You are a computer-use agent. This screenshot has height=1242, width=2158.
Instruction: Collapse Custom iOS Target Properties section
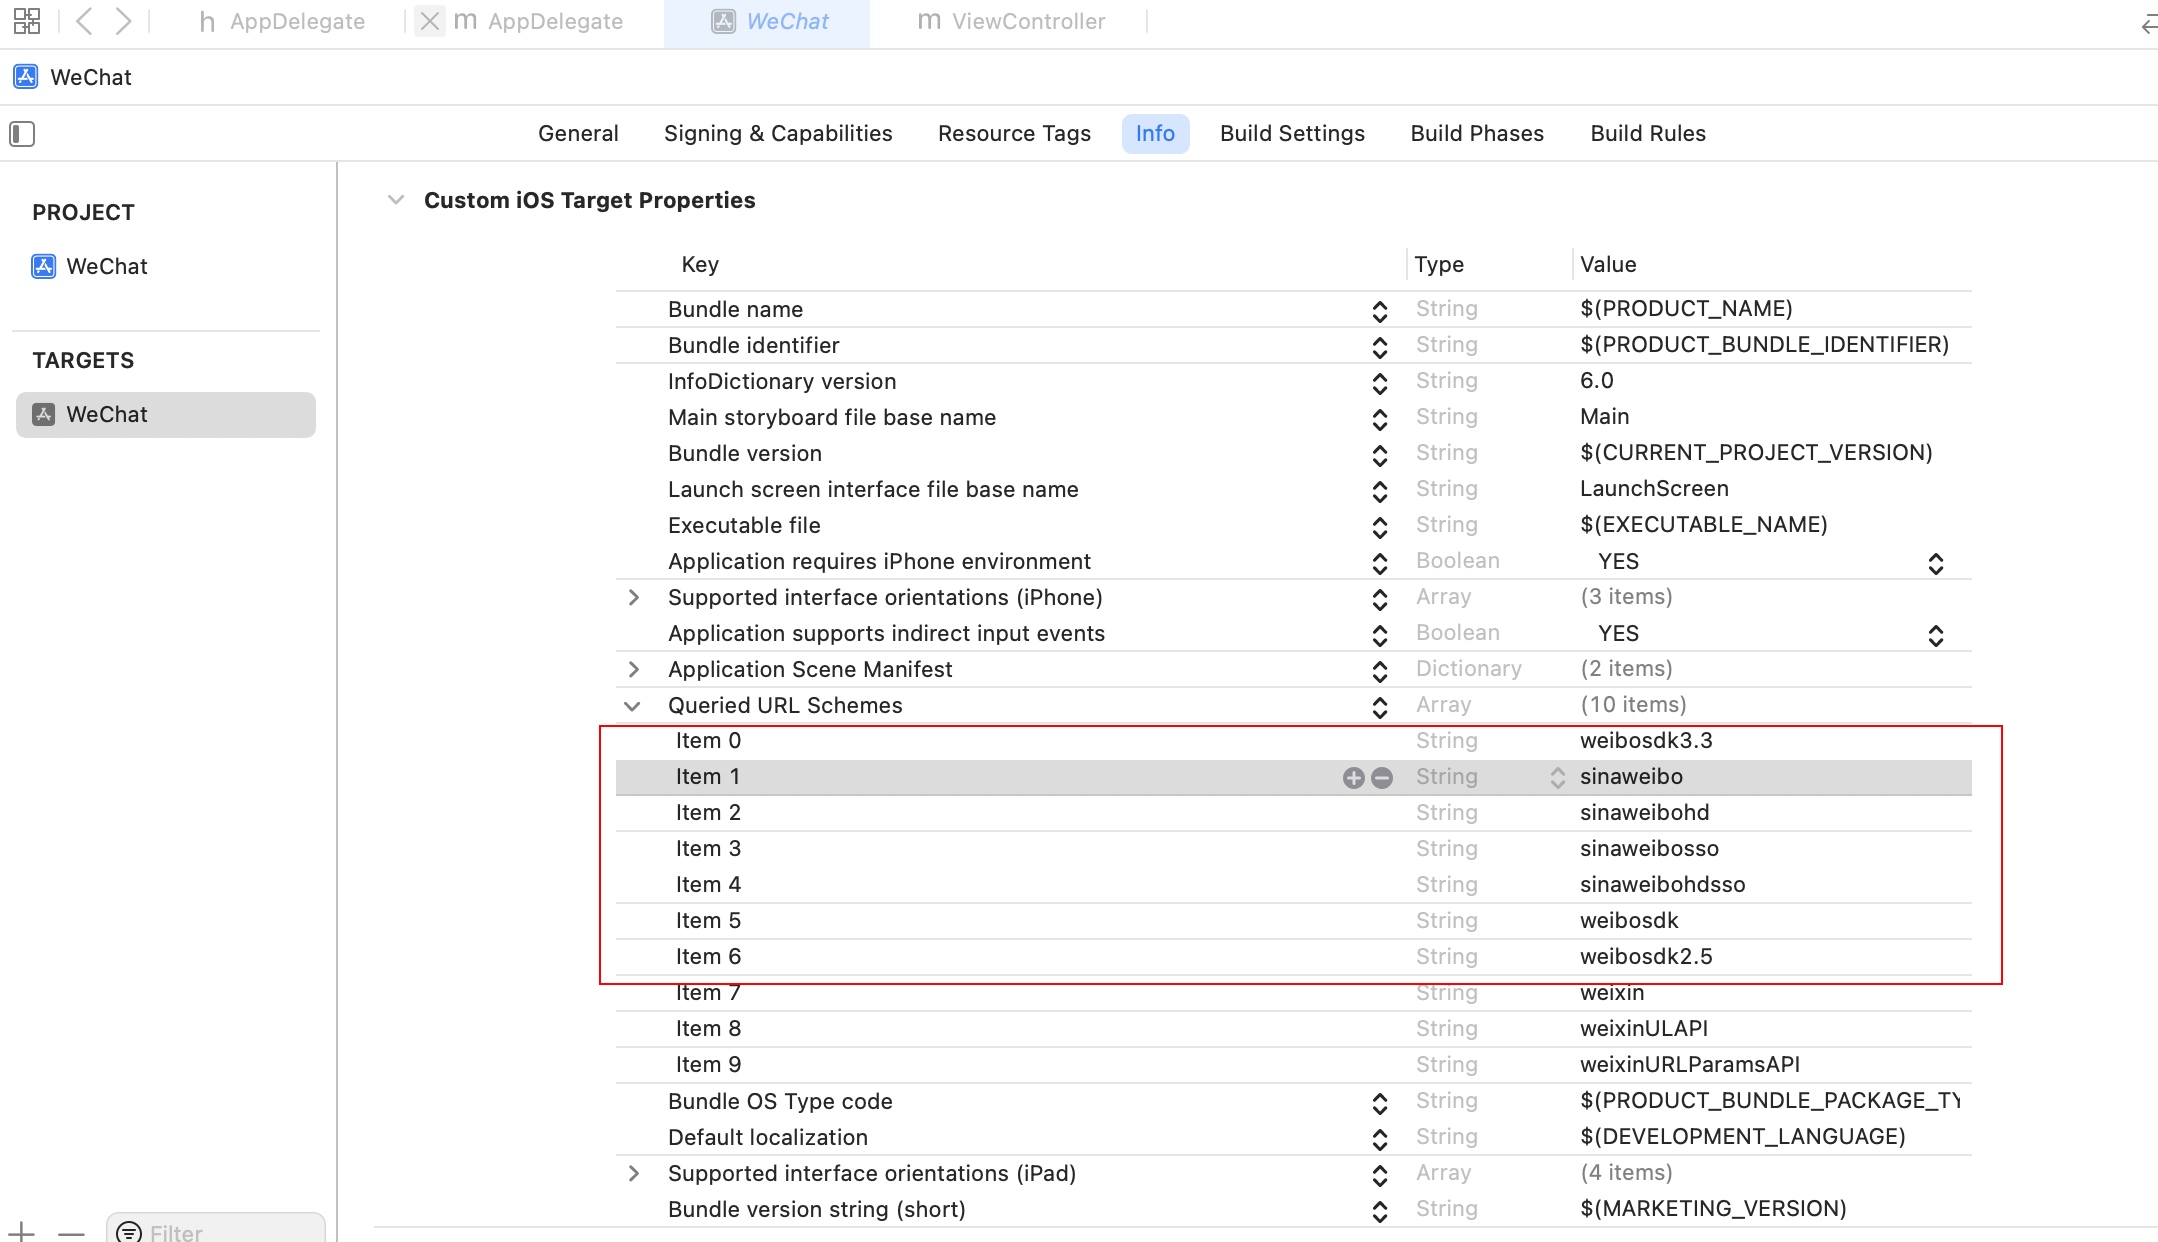tap(396, 200)
